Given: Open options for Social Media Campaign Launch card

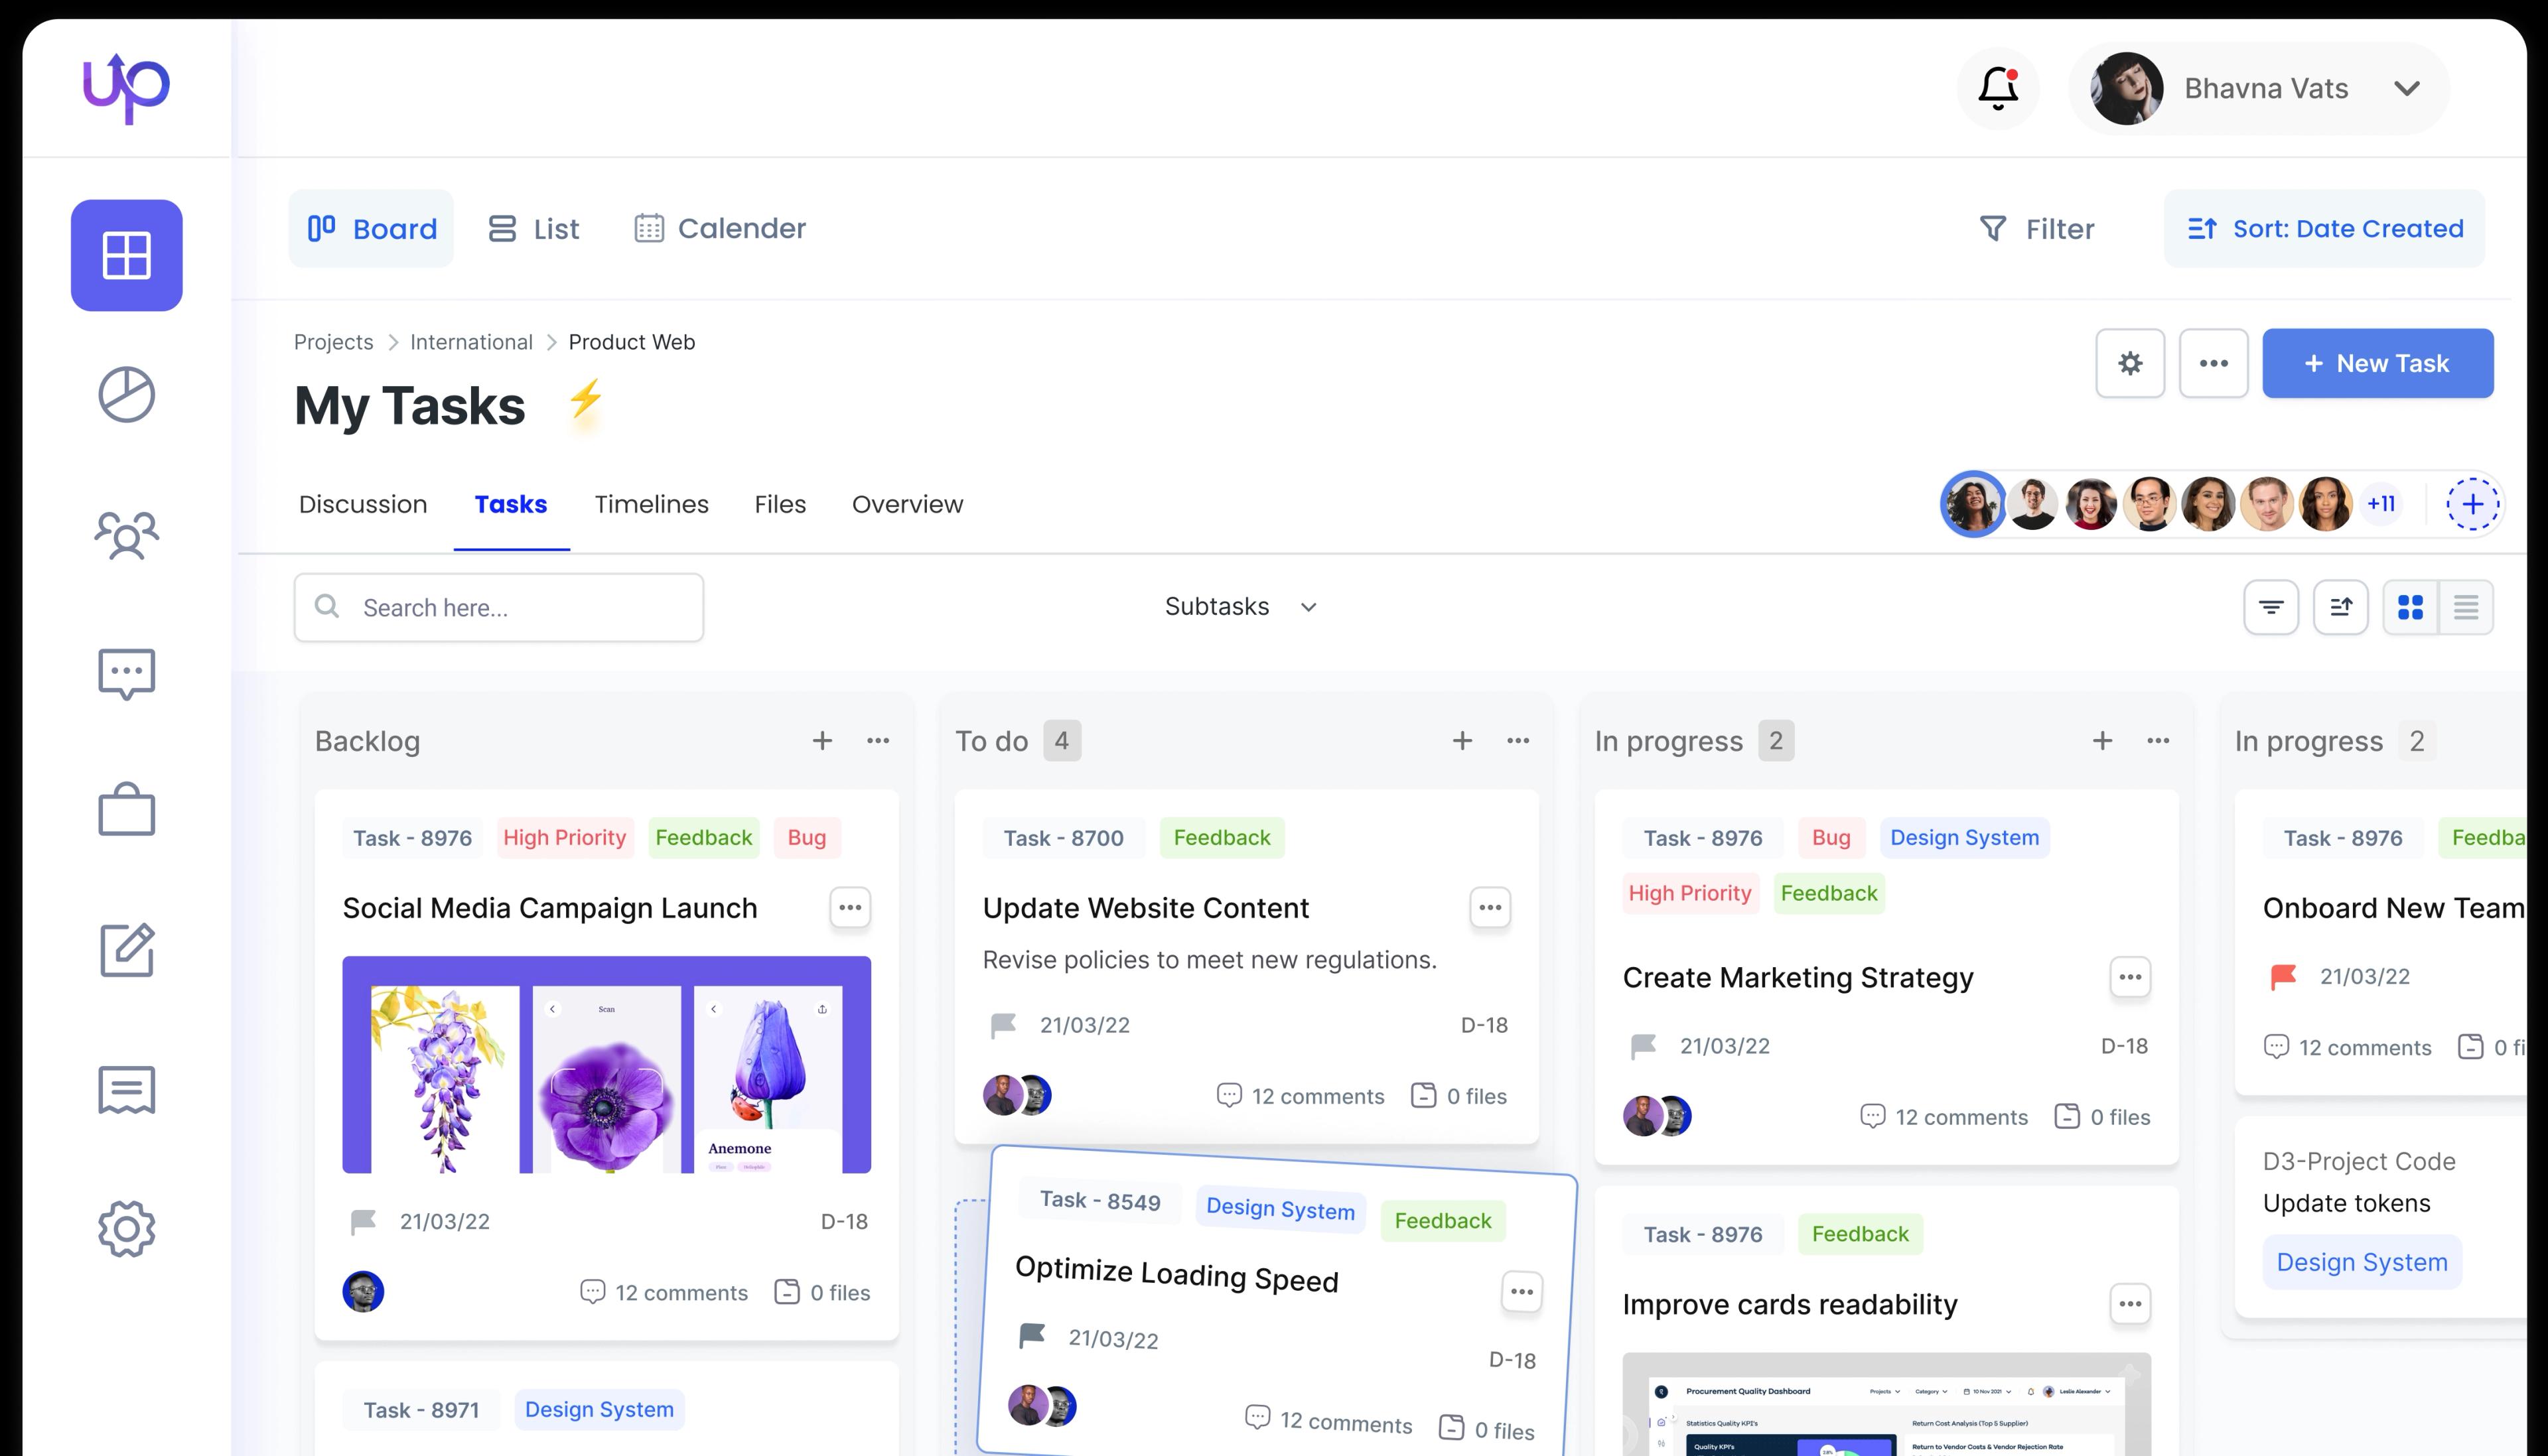Looking at the screenshot, I should pyautogui.click(x=850, y=908).
